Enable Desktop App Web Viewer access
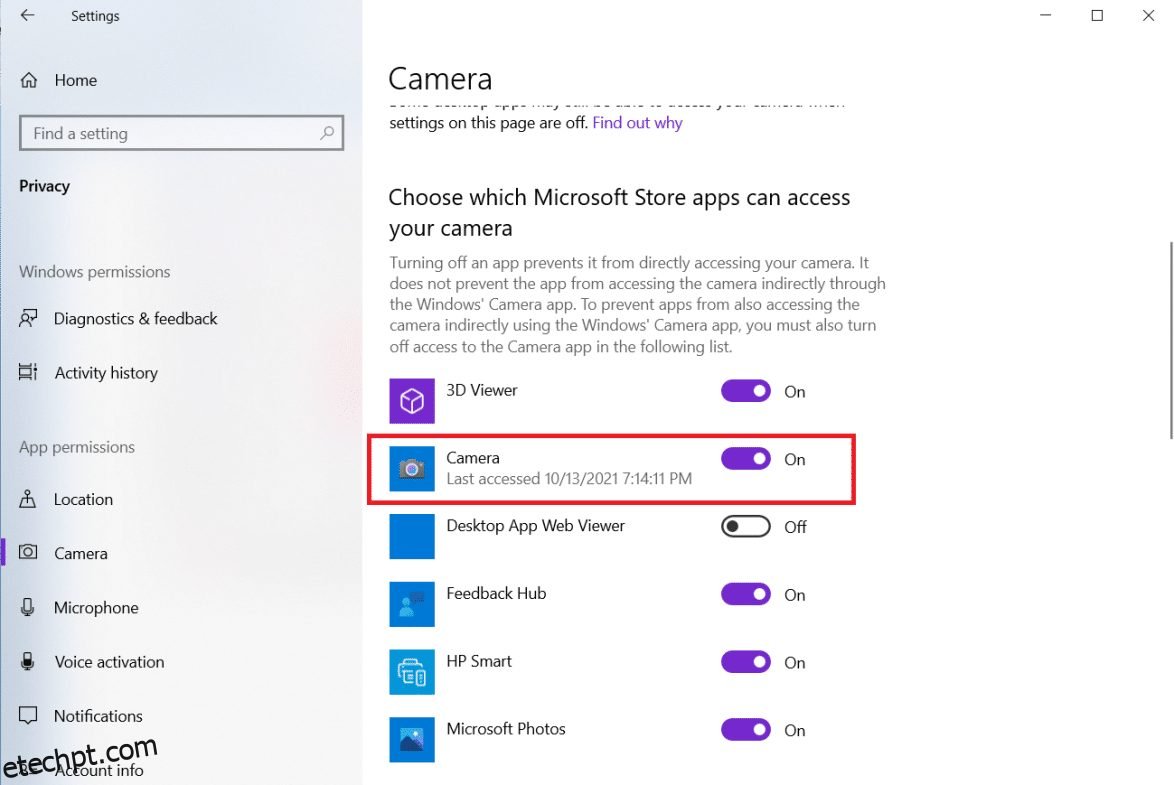1174x785 pixels. coord(746,527)
